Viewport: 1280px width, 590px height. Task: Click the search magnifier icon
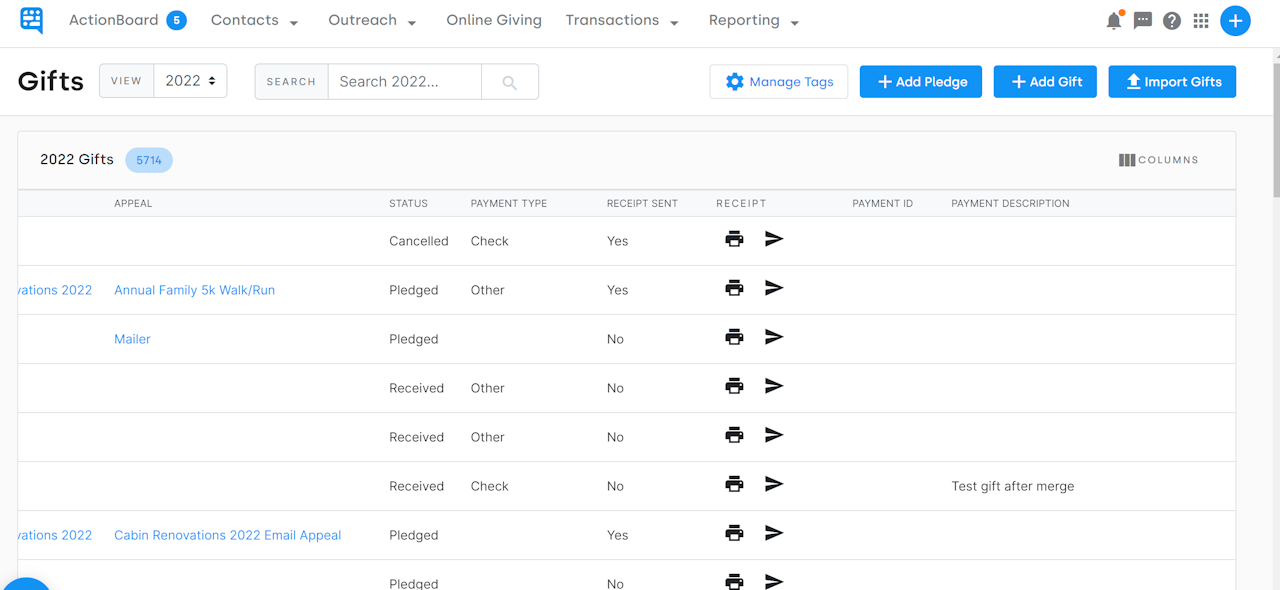point(510,81)
